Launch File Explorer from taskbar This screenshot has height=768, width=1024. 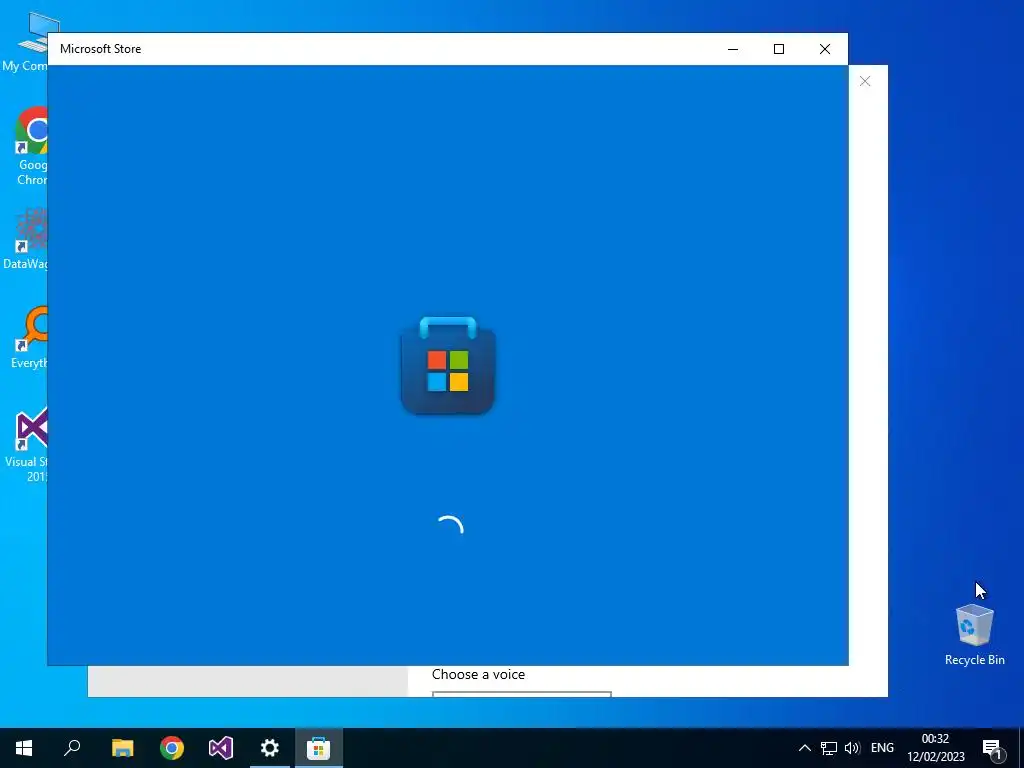click(x=122, y=748)
